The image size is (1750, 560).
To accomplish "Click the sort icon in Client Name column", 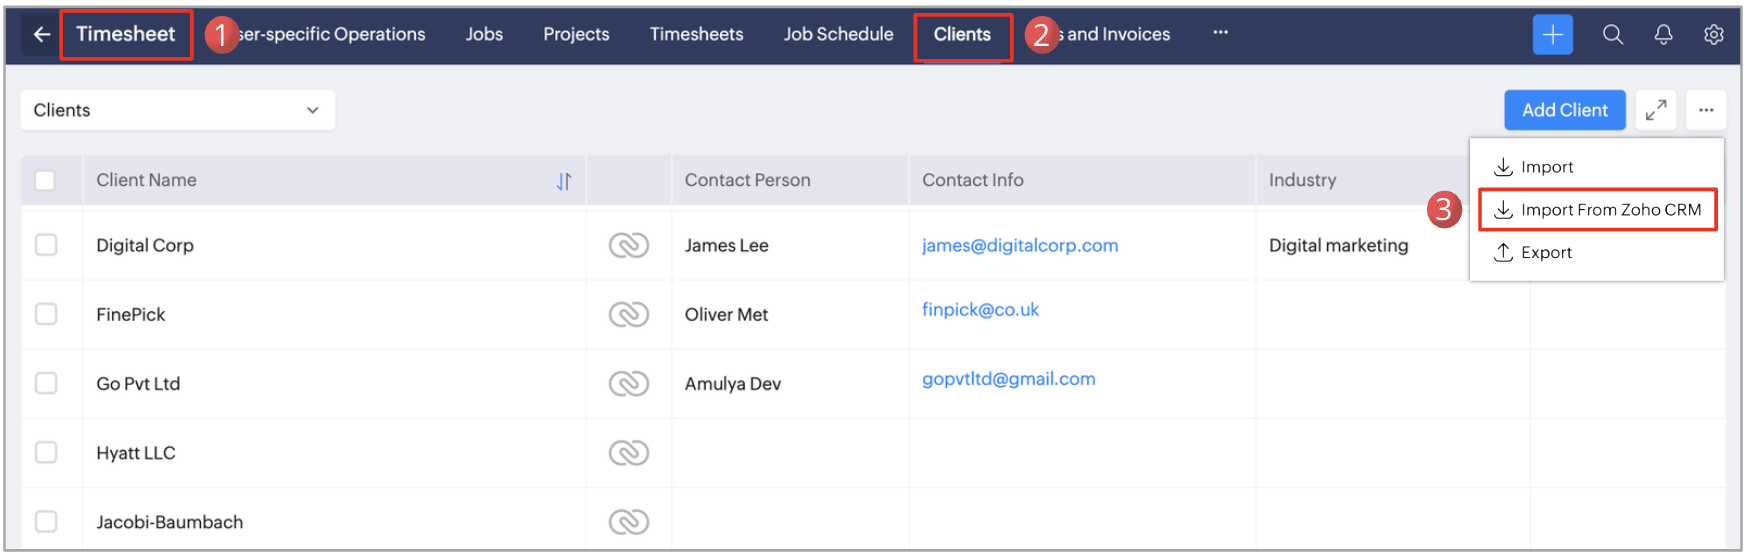I will pyautogui.click(x=564, y=181).
